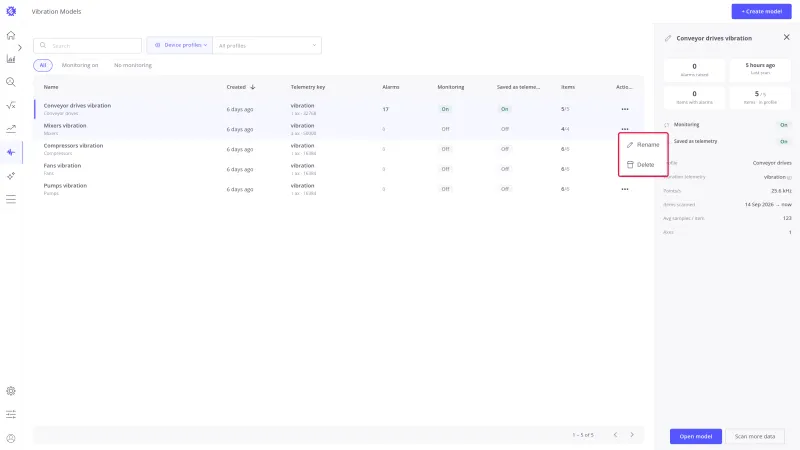This screenshot has width=800, height=450.
Task: Open the hamburger list sidebar icon
Action: pos(11,199)
